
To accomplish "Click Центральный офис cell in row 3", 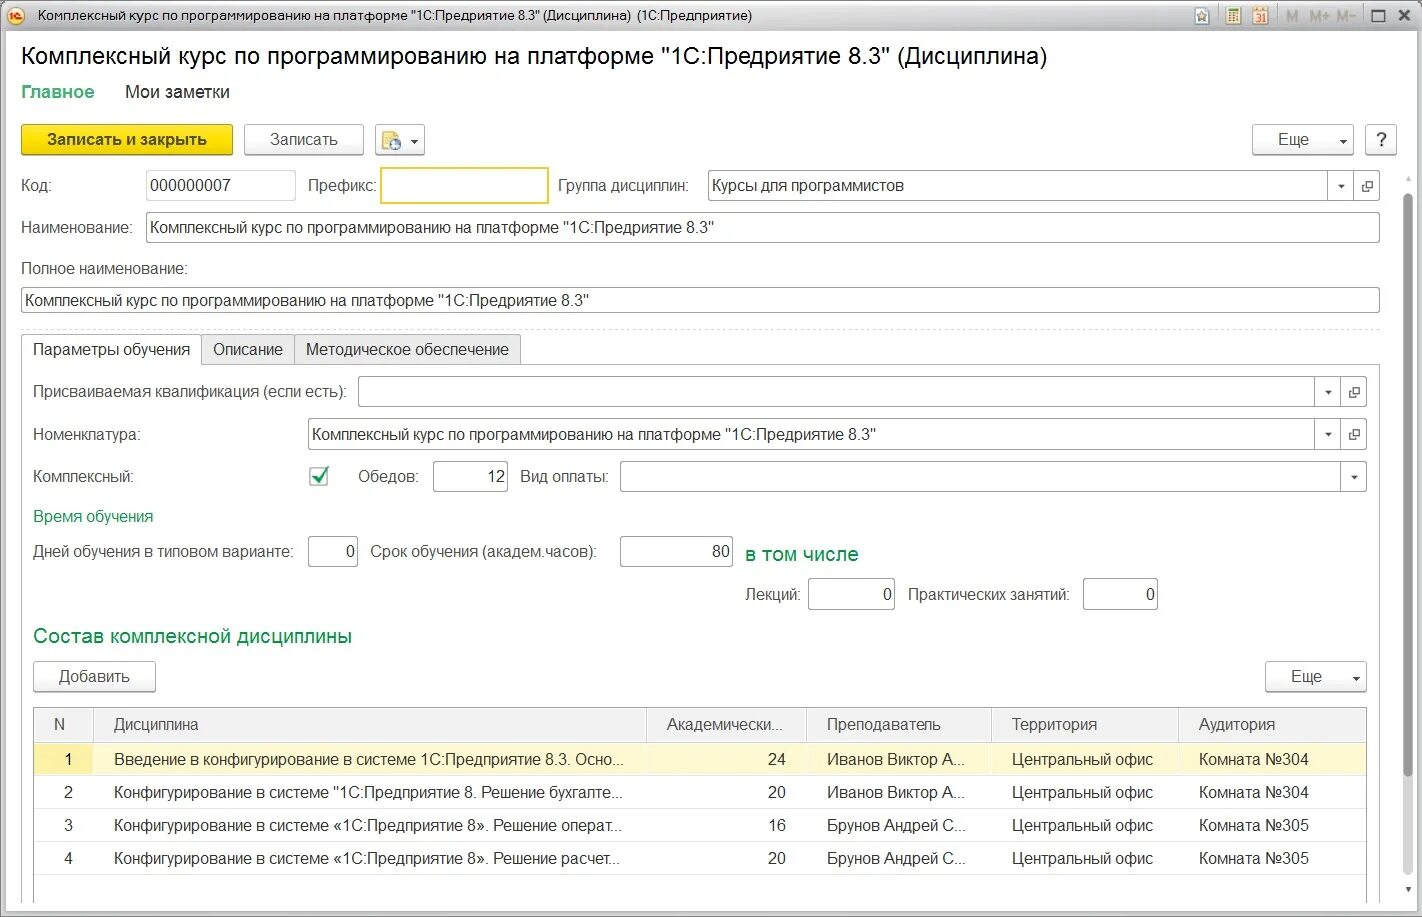I will [x=1082, y=826].
